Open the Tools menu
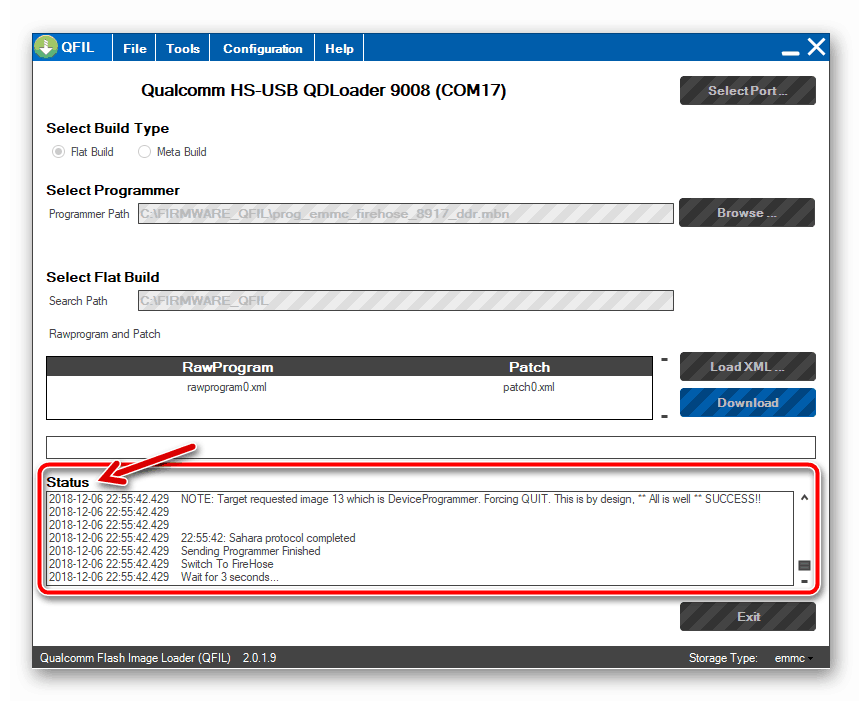Viewport: 862px width, 701px height. coord(183,48)
